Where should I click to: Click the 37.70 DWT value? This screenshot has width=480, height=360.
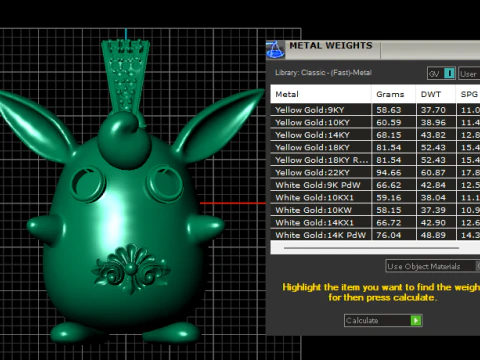coord(433,110)
